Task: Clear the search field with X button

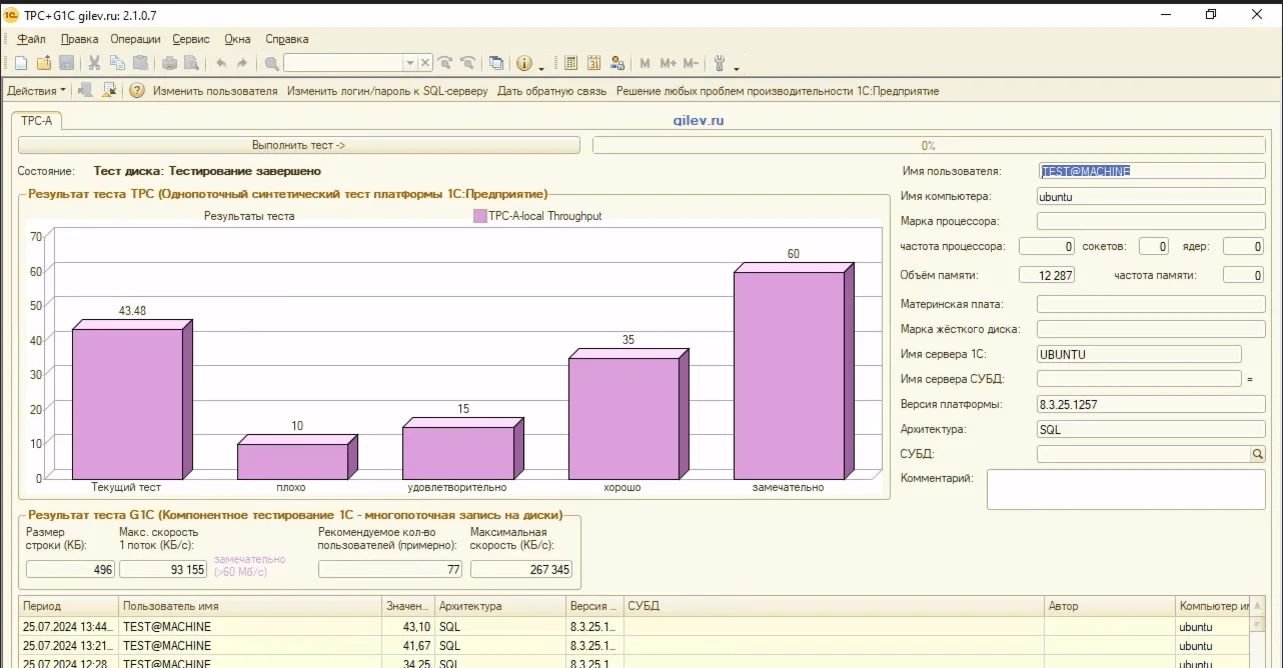Action: point(425,63)
